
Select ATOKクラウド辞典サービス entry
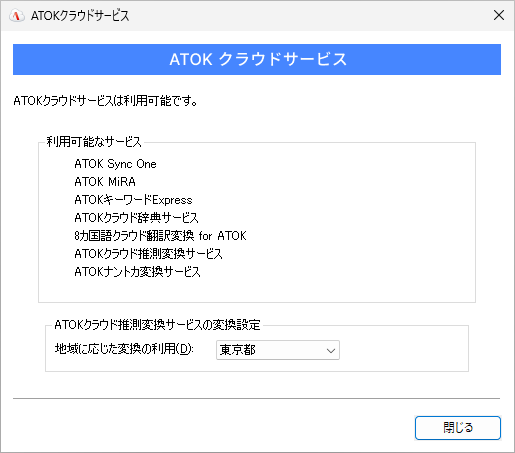point(136,218)
